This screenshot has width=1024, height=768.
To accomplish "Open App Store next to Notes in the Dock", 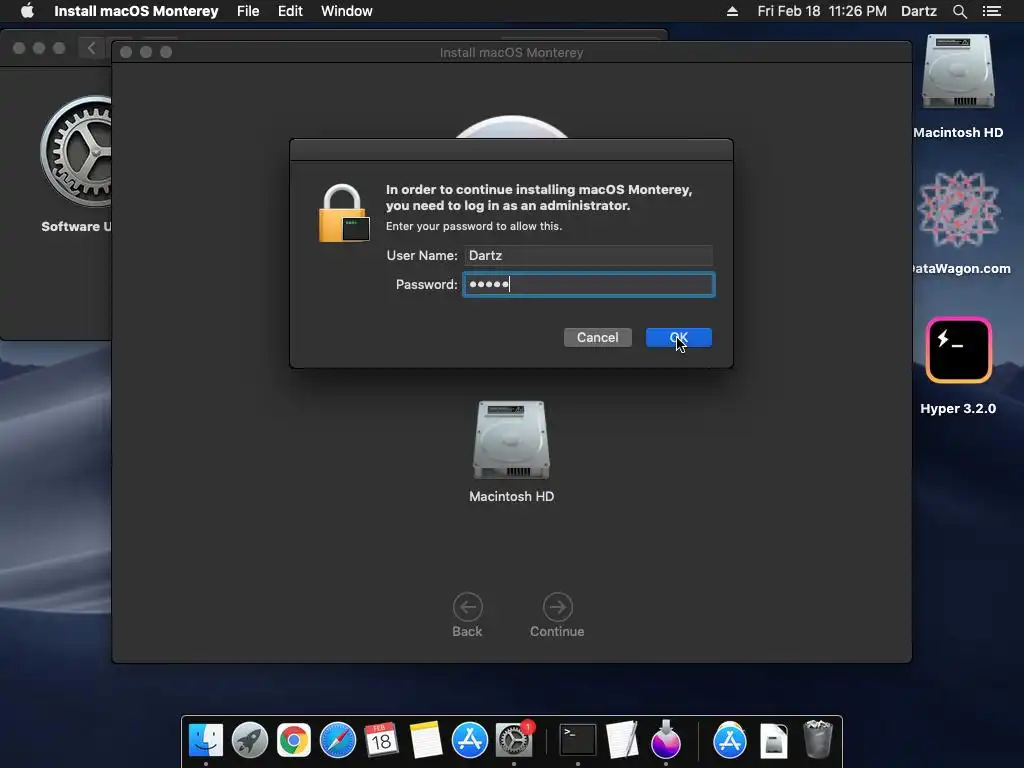I will (x=470, y=741).
